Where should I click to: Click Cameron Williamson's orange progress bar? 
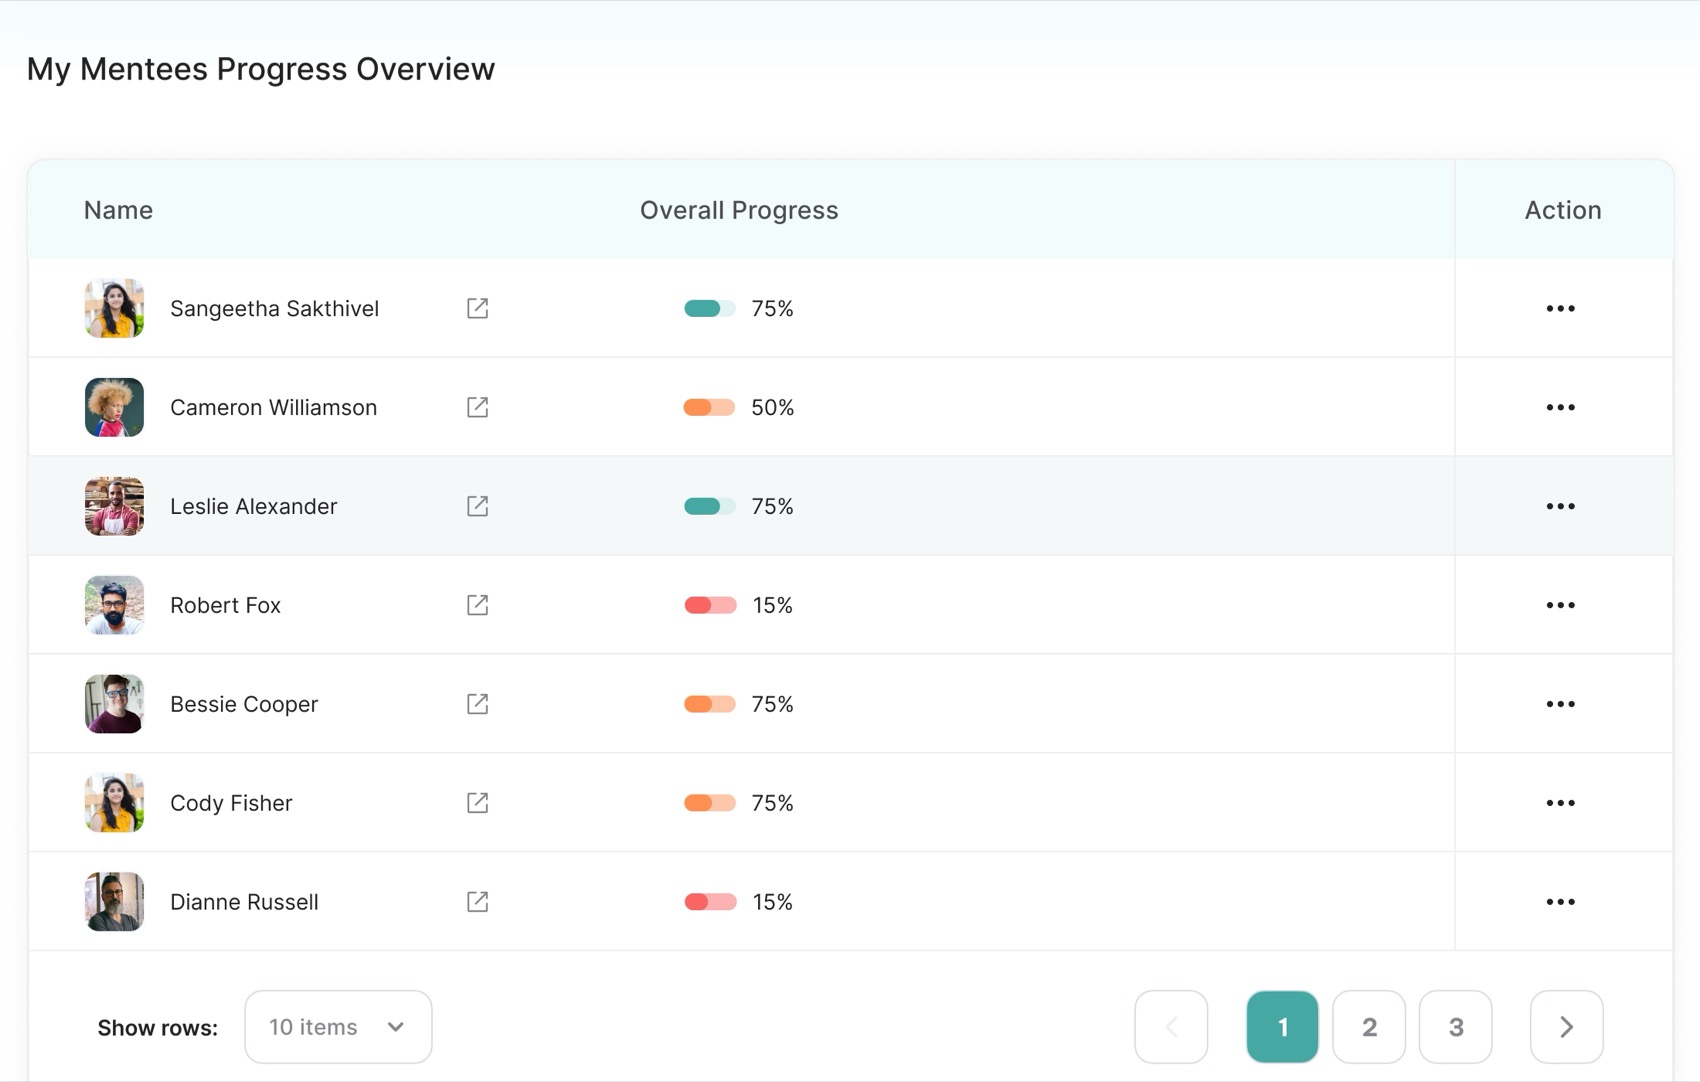point(709,407)
